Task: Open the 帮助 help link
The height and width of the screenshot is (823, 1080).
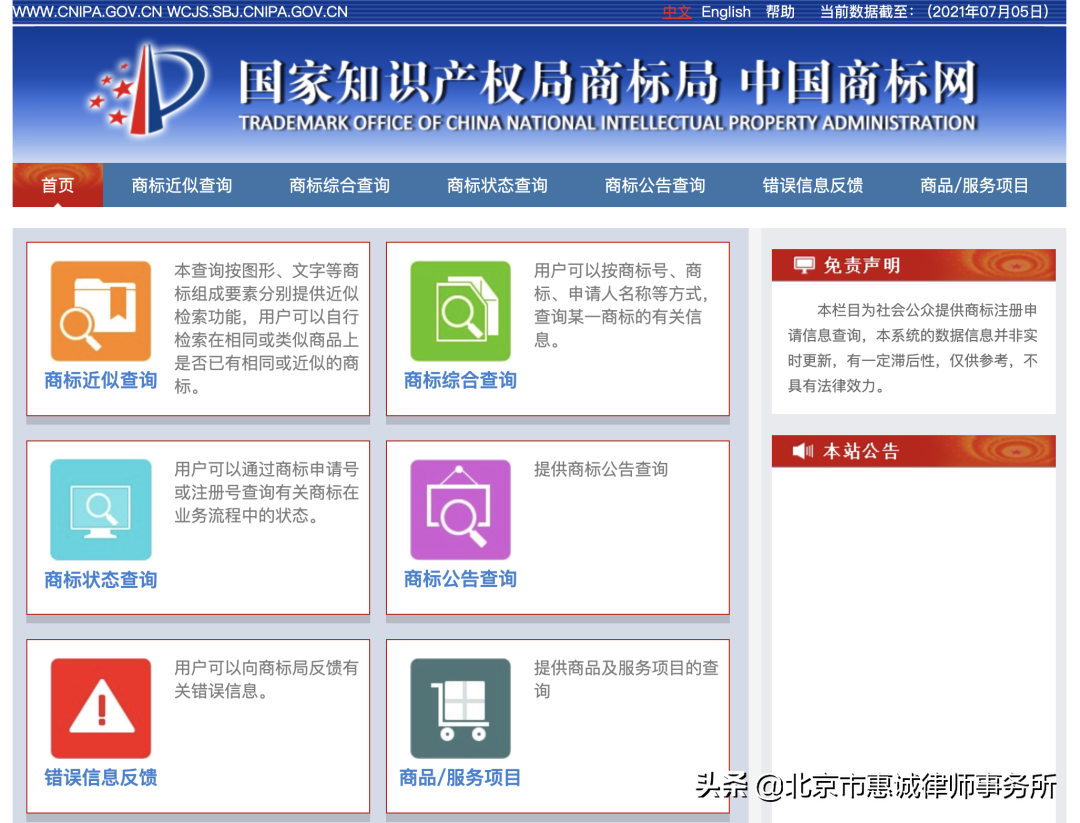Action: pos(780,12)
